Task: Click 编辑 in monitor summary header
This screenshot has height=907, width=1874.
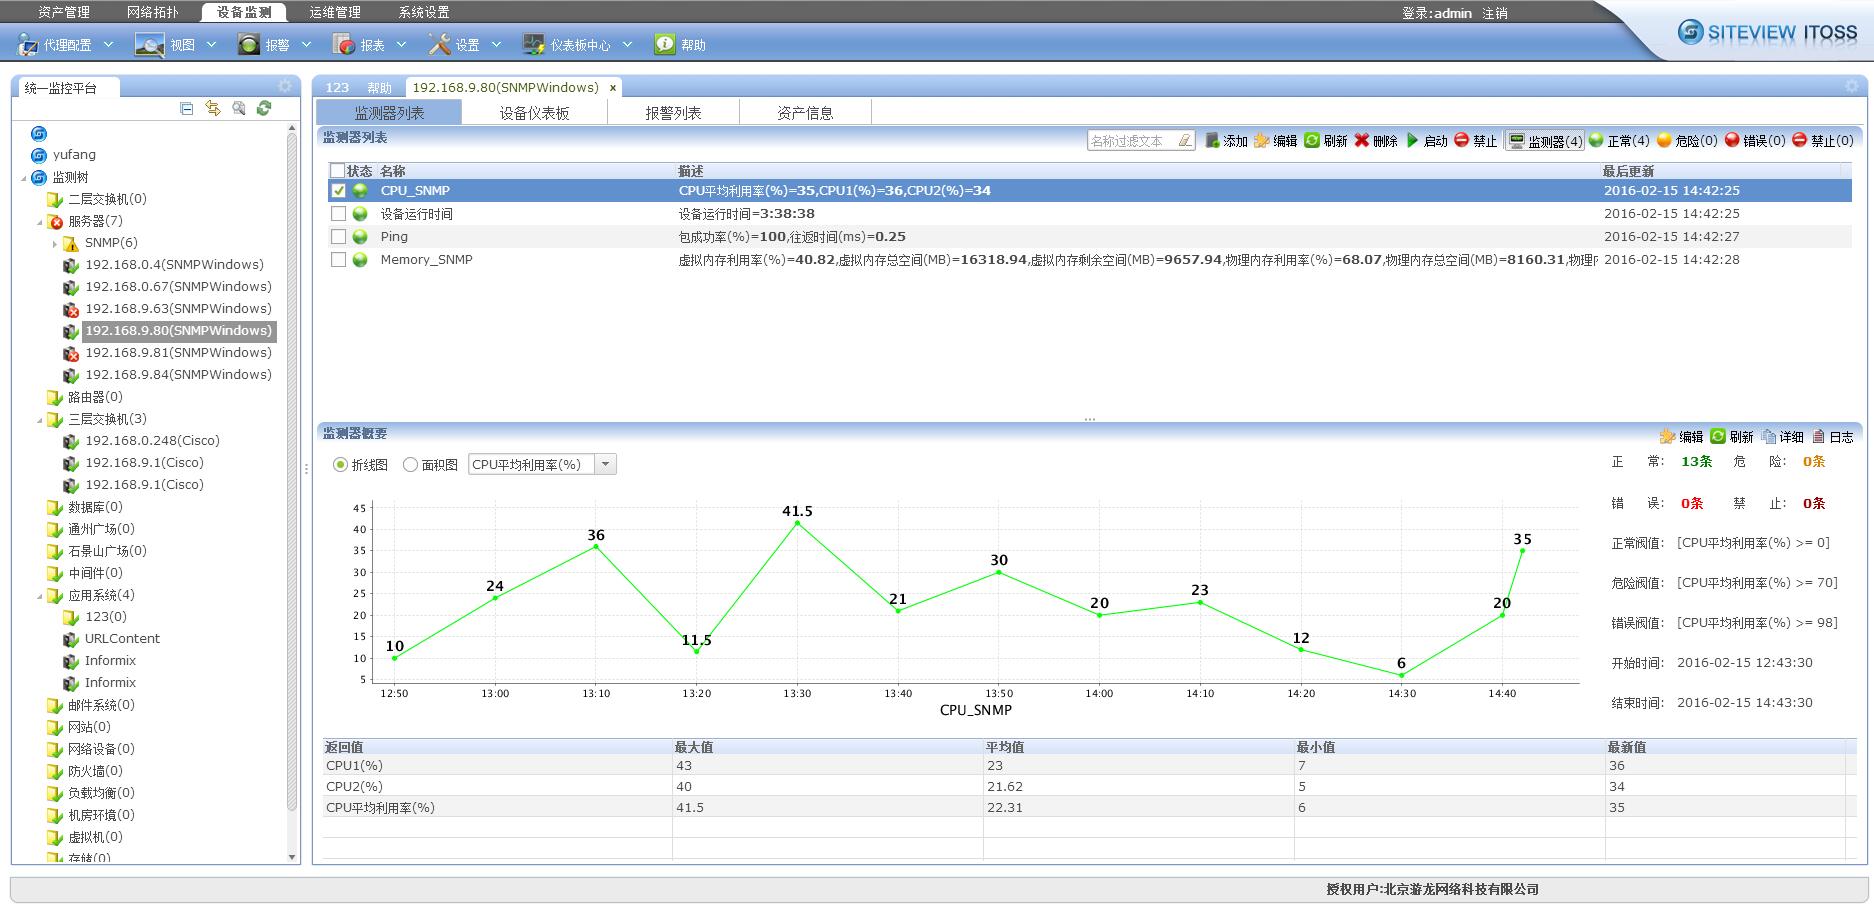Action: pyautogui.click(x=1681, y=437)
